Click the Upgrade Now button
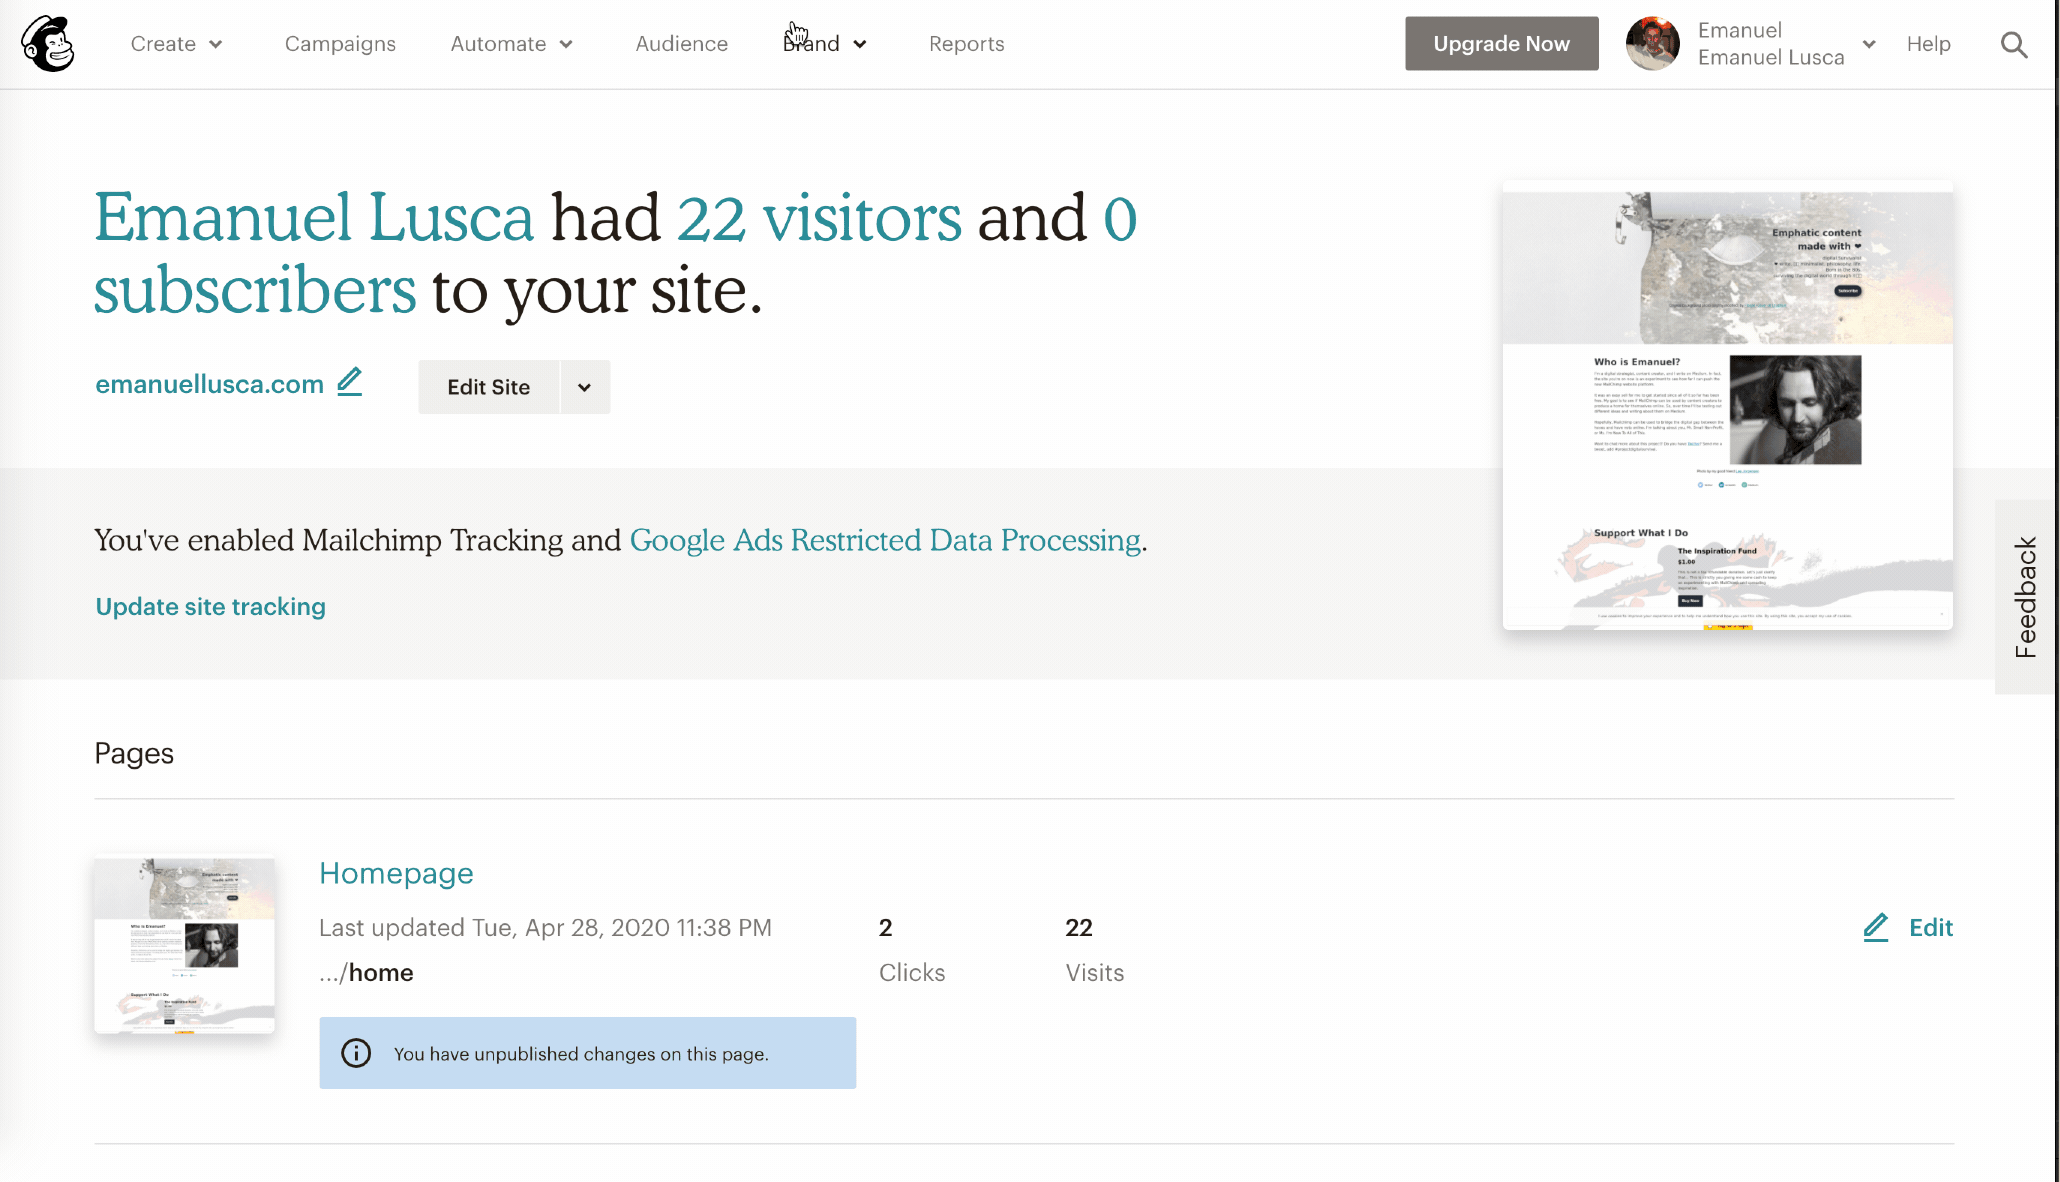This screenshot has height=1182, width=2060. pos(1501,44)
